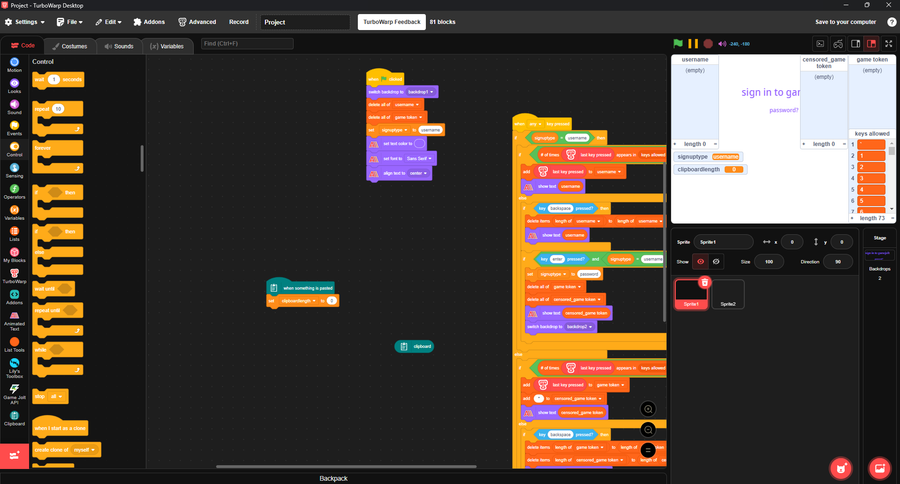Open the stop 'all' block dropdown
This screenshot has width=900, height=484.
56,396
